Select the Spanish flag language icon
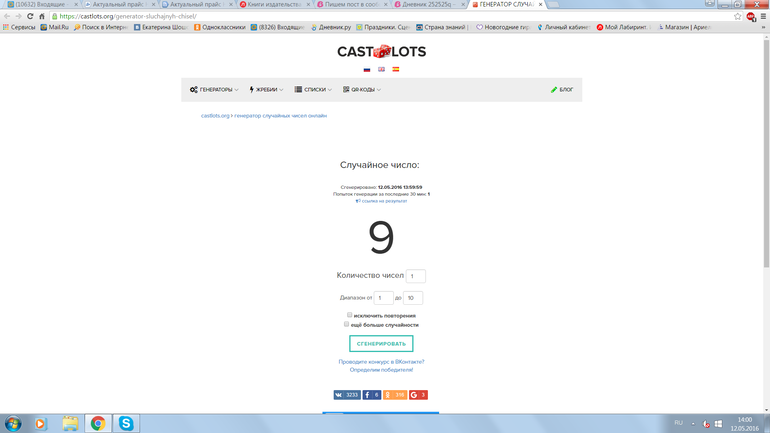770x433 pixels. click(395, 70)
